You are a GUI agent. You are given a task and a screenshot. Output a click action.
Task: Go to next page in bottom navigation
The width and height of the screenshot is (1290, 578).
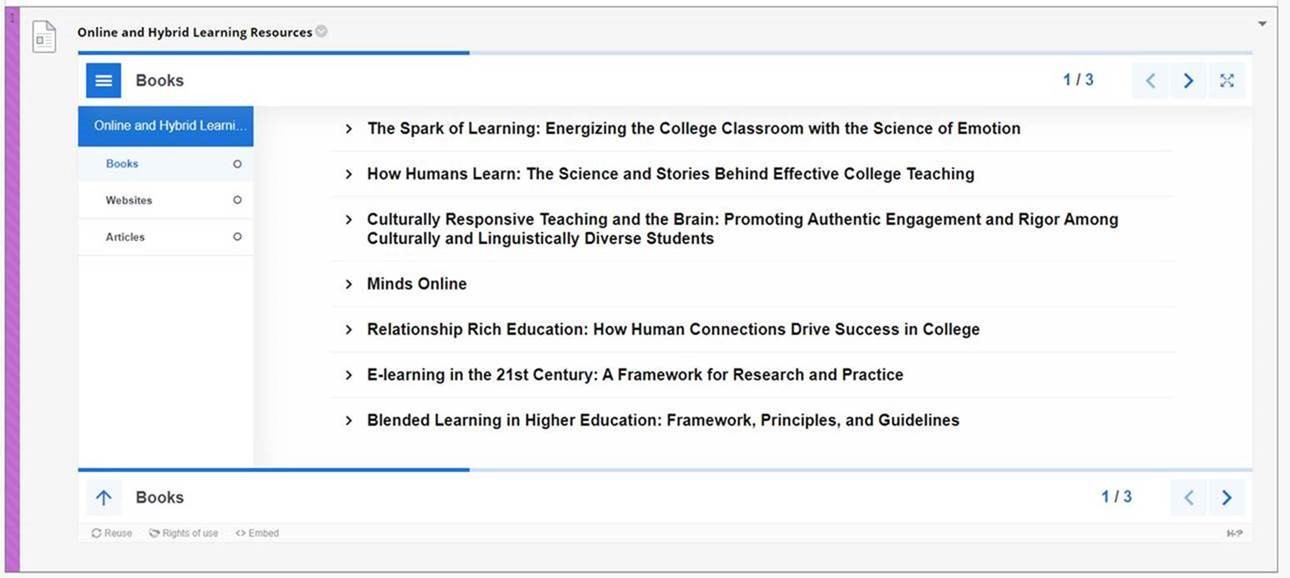pos(1226,497)
